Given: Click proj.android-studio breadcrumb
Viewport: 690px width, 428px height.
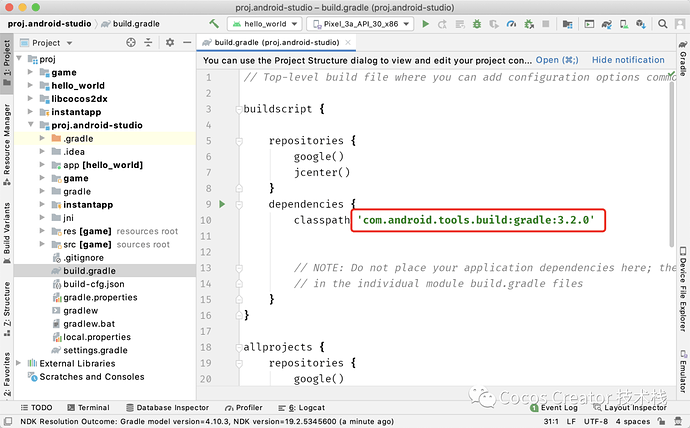Looking at the screenshot, I should pyautogui.click(x=49, y=24).
